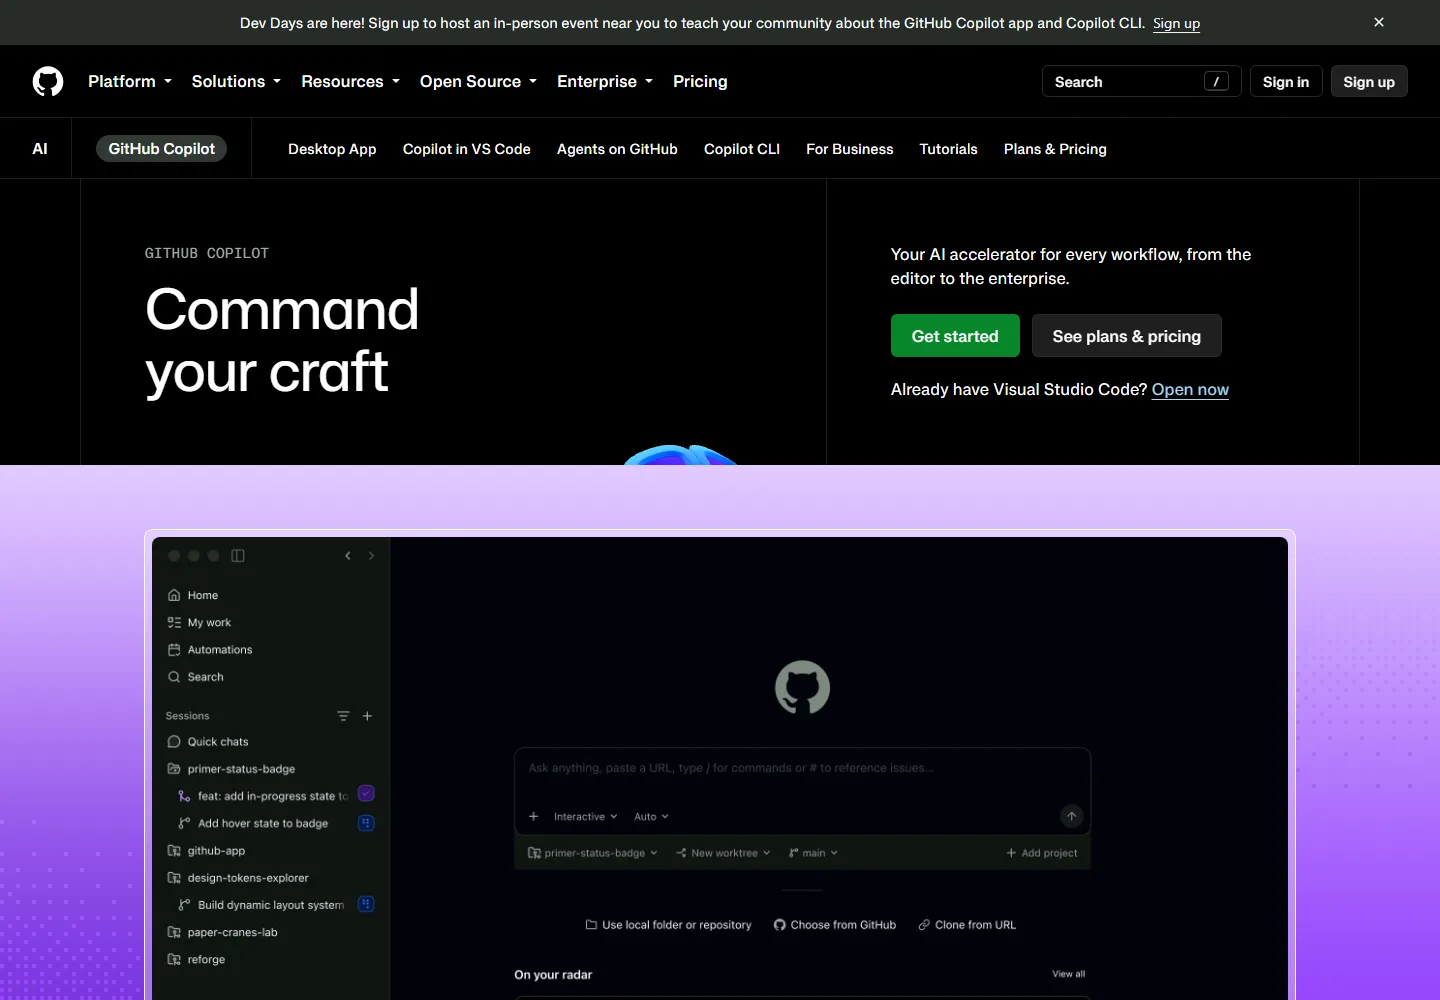Open the Auto model dropdown
1440x1000 pixels.
651,817
